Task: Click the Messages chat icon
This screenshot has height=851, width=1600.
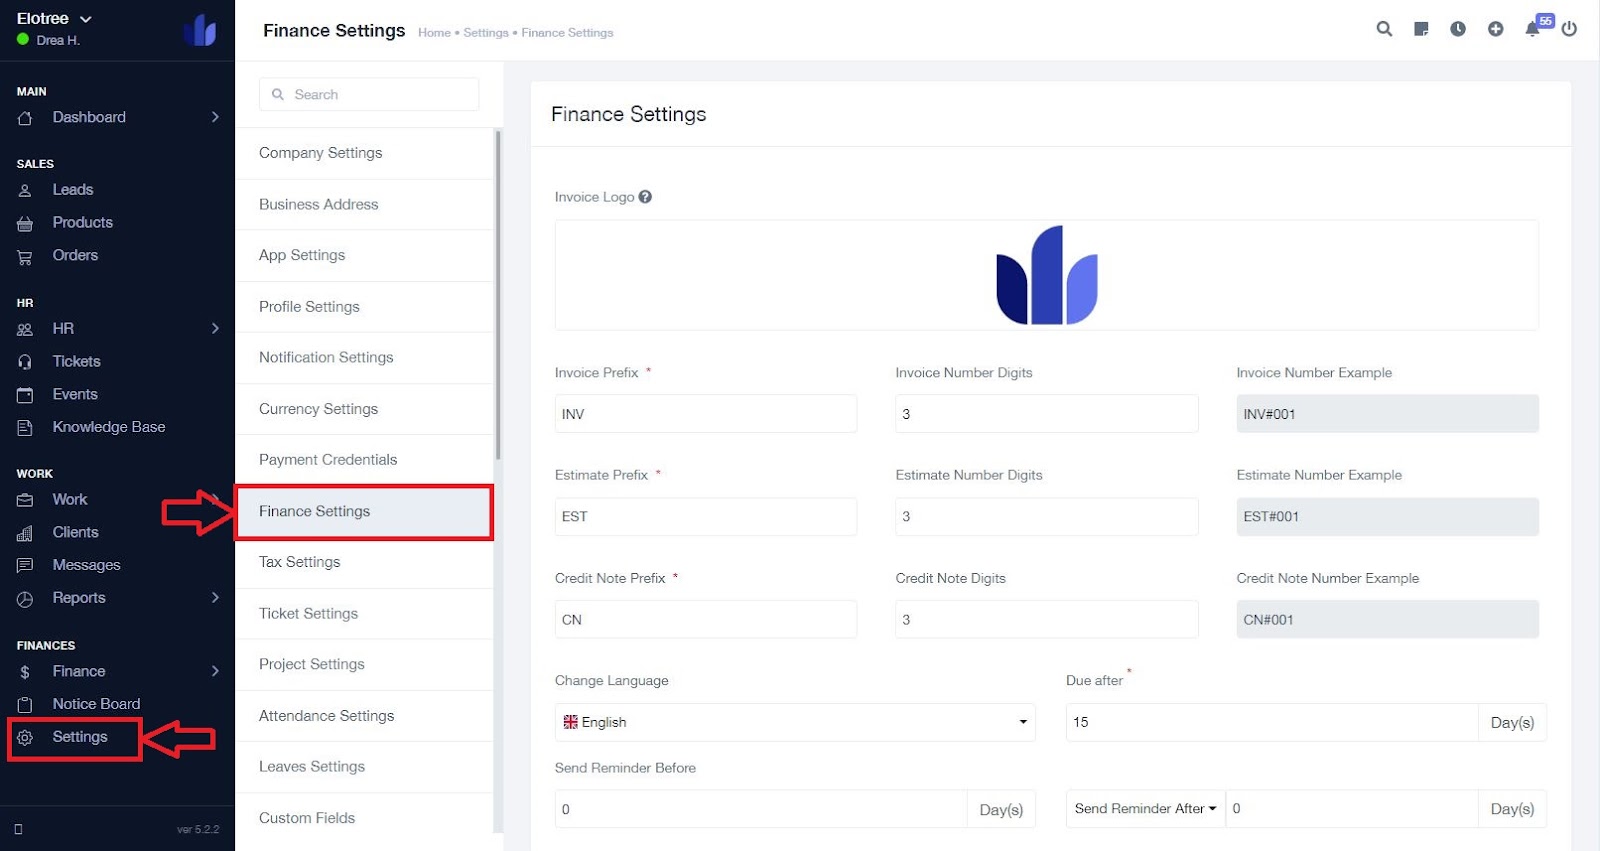Action: [25, 566]
